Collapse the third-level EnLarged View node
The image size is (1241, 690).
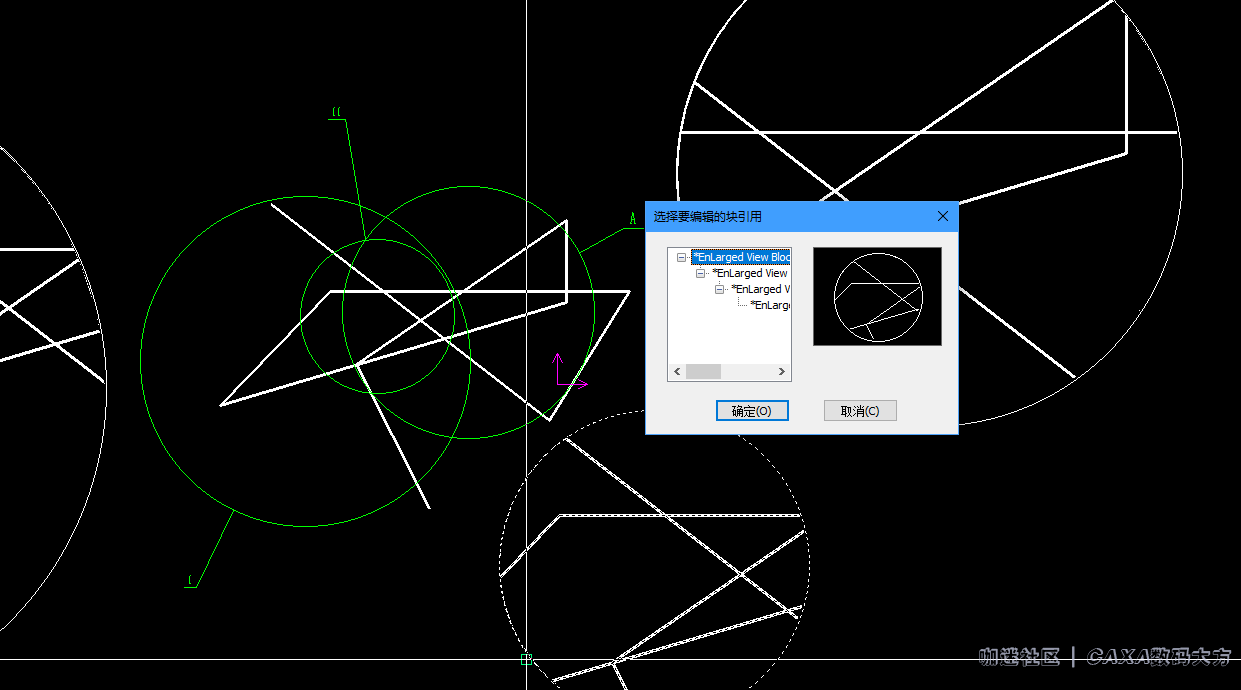[x=720, y=289]
